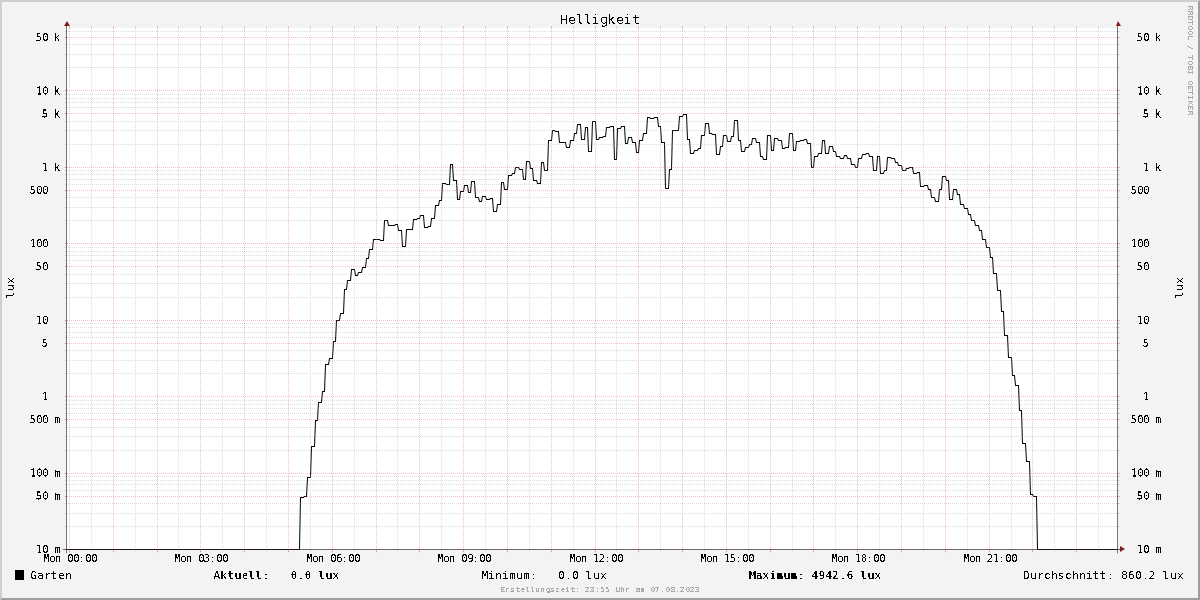The width and height of the screenshot is (1200, 600).
Task: Click '5 k' on the left y-axis
Action: pyautogui.click(x=50, y=114)
